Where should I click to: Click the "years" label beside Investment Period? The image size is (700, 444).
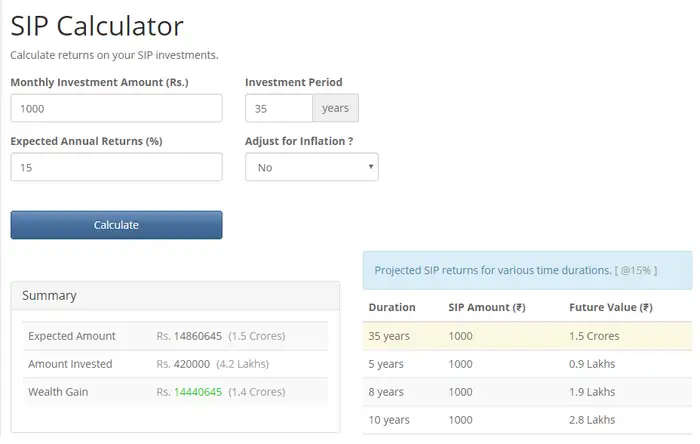(335, 108)
